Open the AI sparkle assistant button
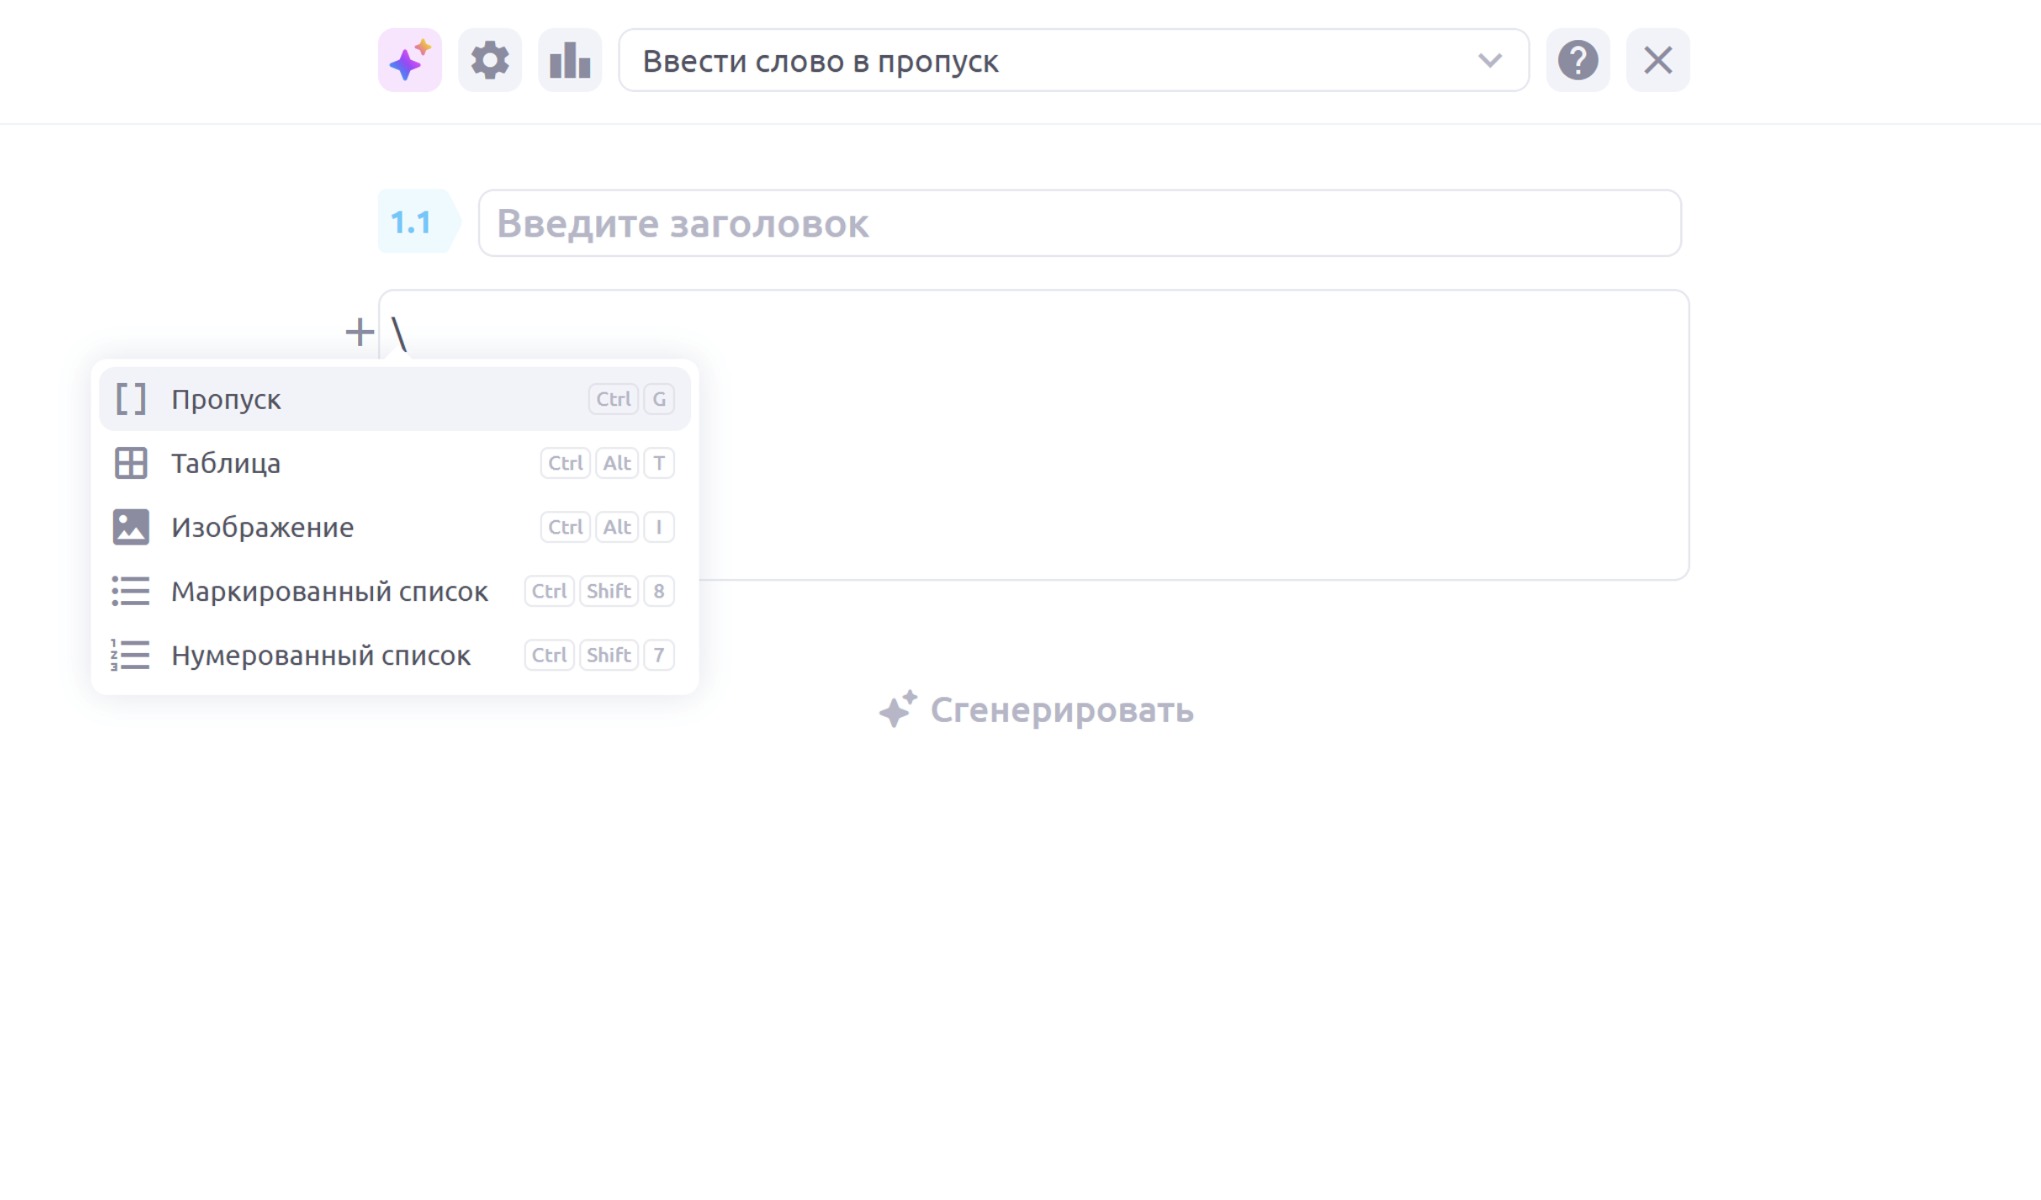2041x1200 pixels. [x=410, y=60]
